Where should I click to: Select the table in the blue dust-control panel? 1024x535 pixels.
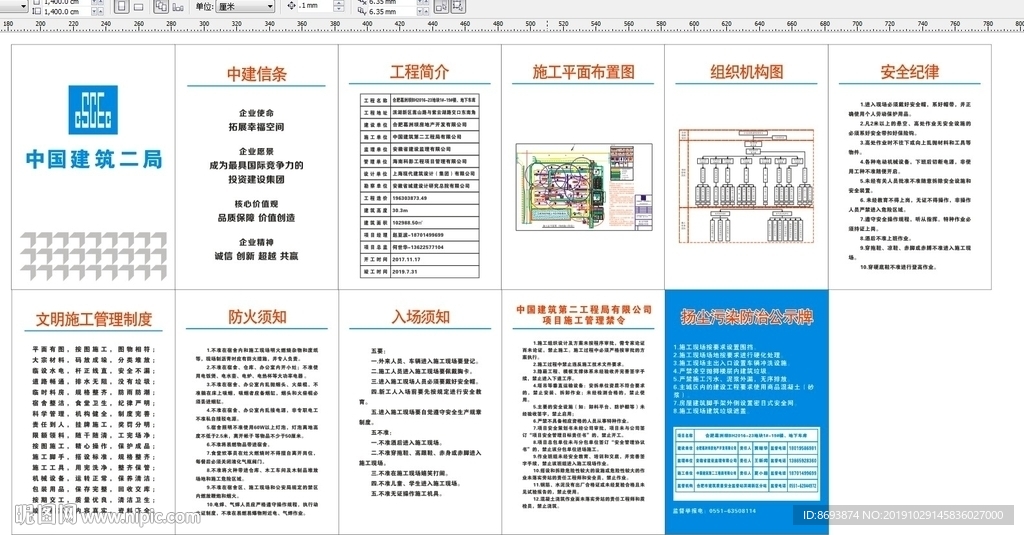(746, 464)
